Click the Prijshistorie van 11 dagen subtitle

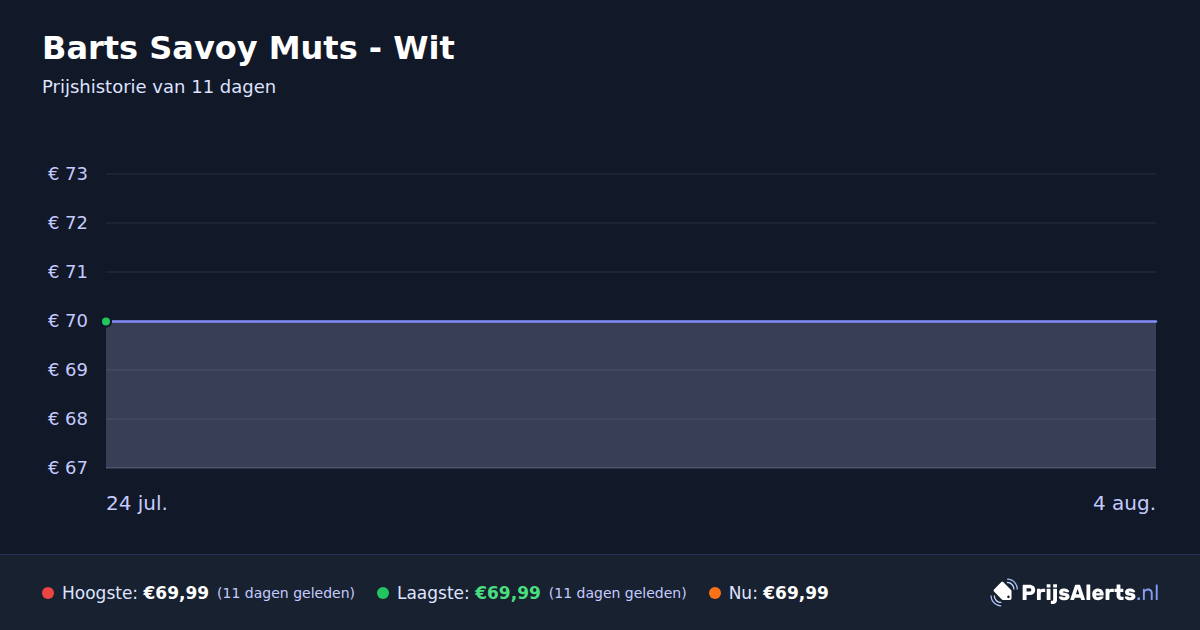[159, 87]
